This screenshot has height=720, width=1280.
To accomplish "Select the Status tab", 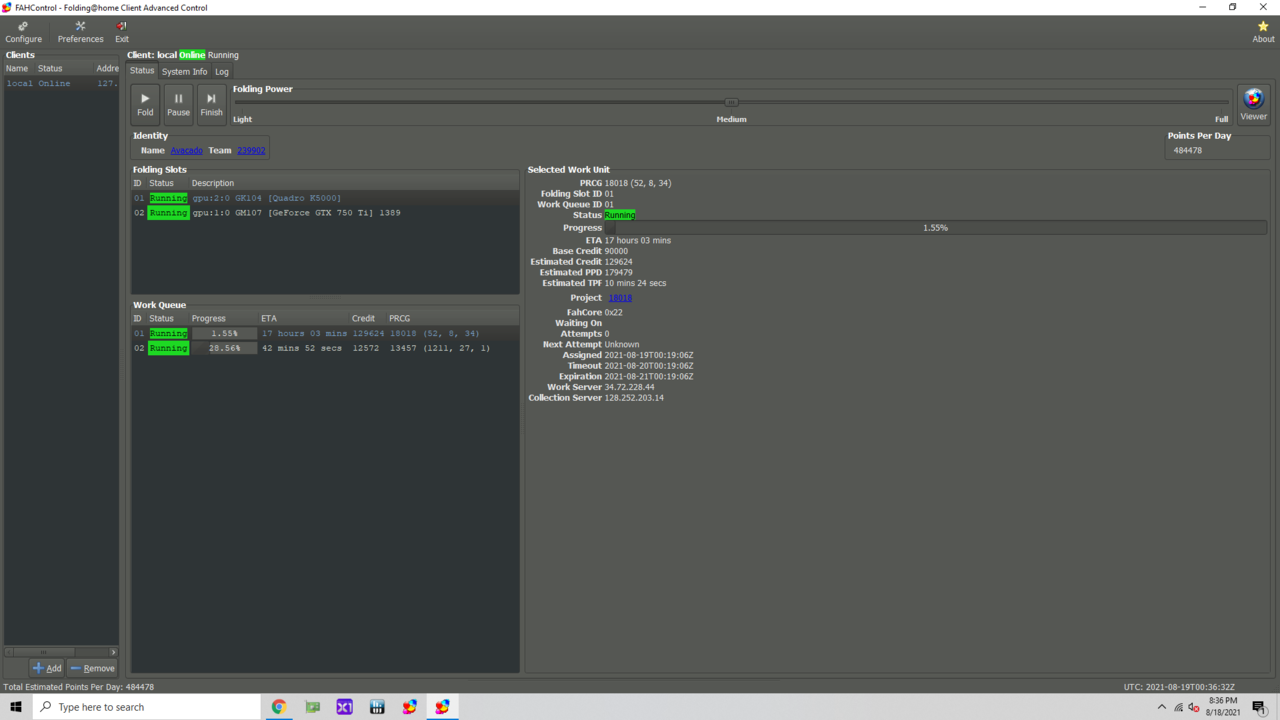I will tap(142, 71).
